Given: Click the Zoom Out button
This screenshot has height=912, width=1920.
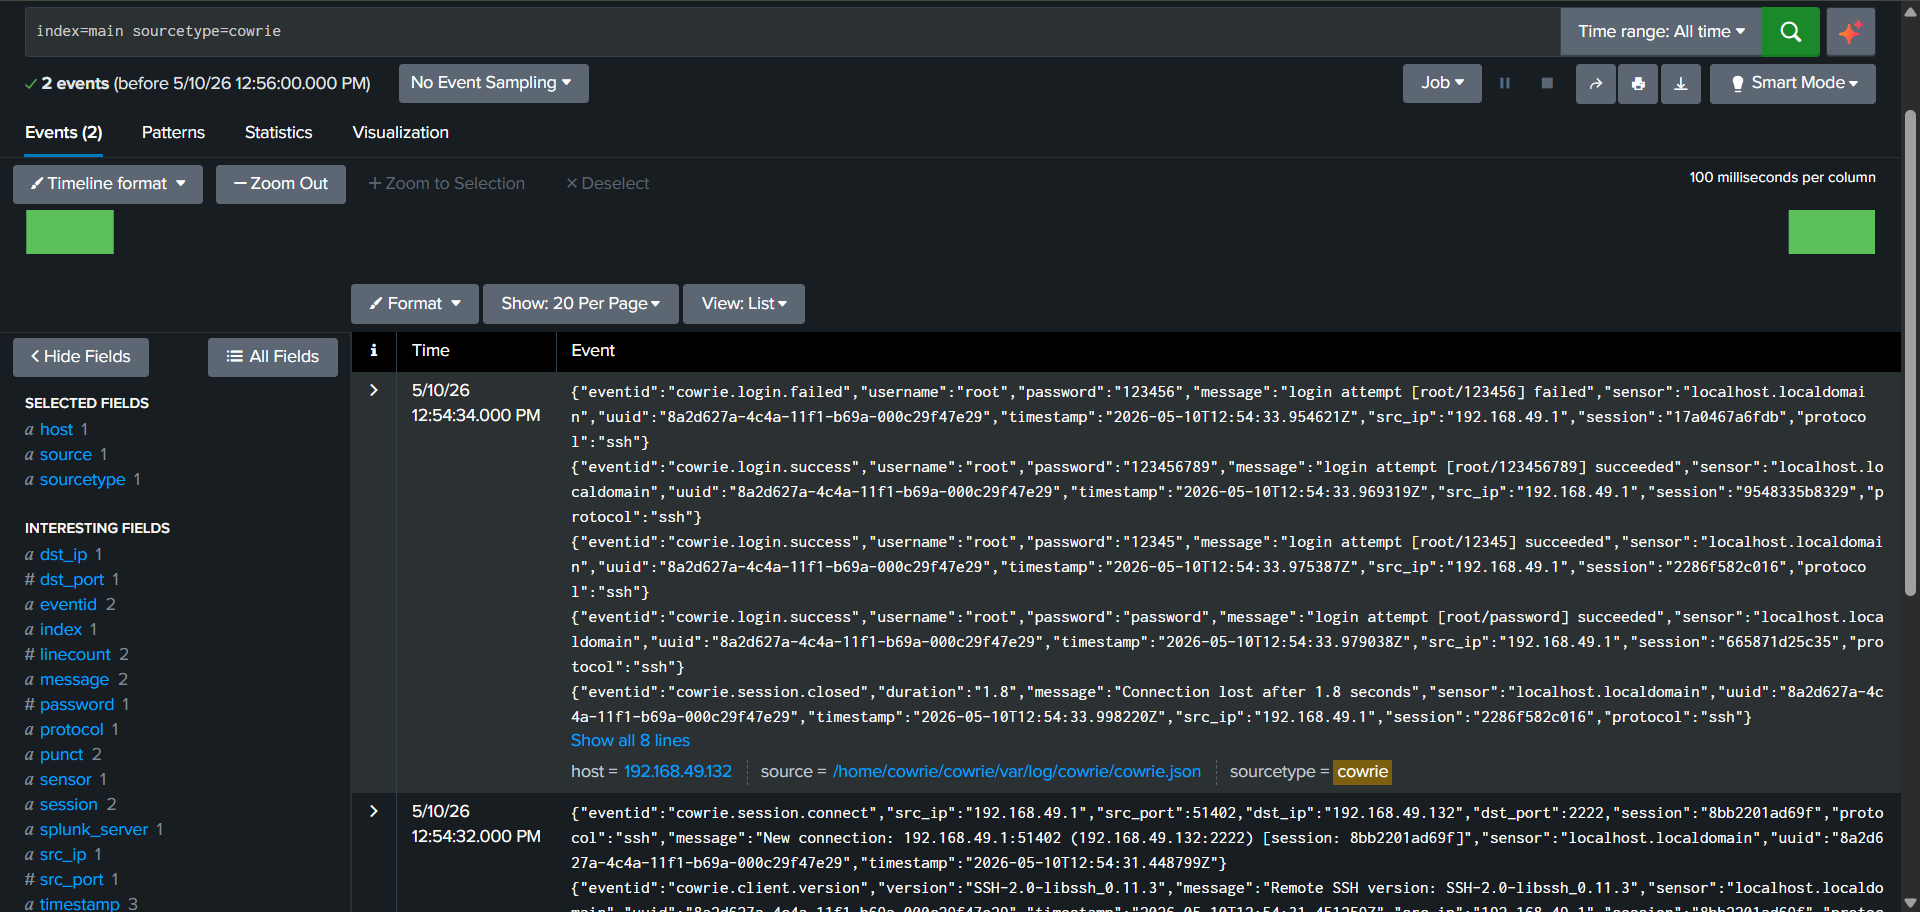Looking at the screenshot, I should point(281,184).
